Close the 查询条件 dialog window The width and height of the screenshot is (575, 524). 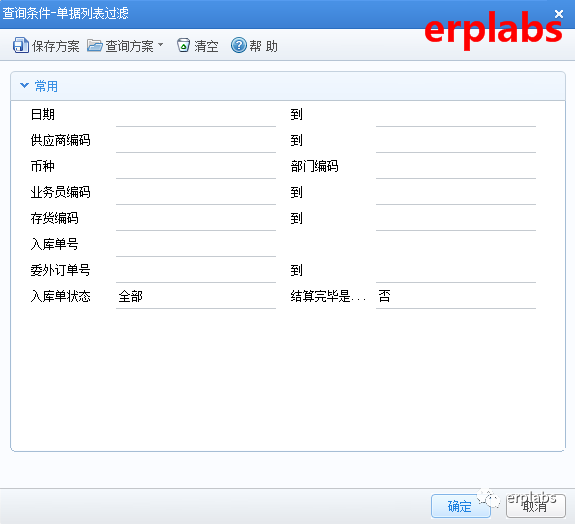tap(559, 14)
